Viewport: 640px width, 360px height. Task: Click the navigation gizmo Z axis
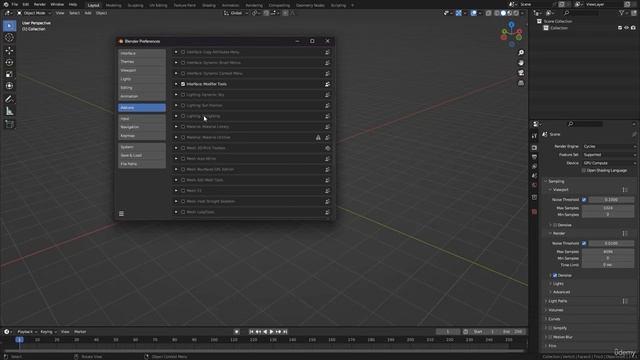511,25
